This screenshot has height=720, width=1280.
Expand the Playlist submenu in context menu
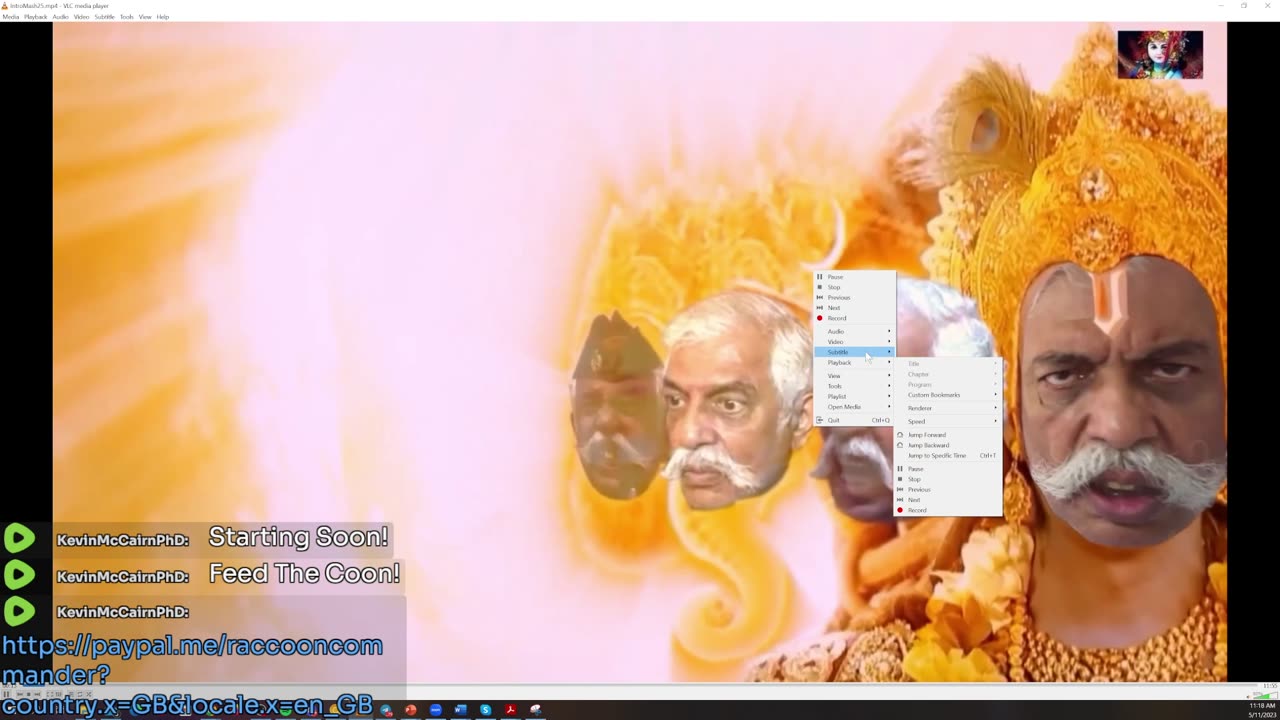pyautogui.click(x=854, y=396)
